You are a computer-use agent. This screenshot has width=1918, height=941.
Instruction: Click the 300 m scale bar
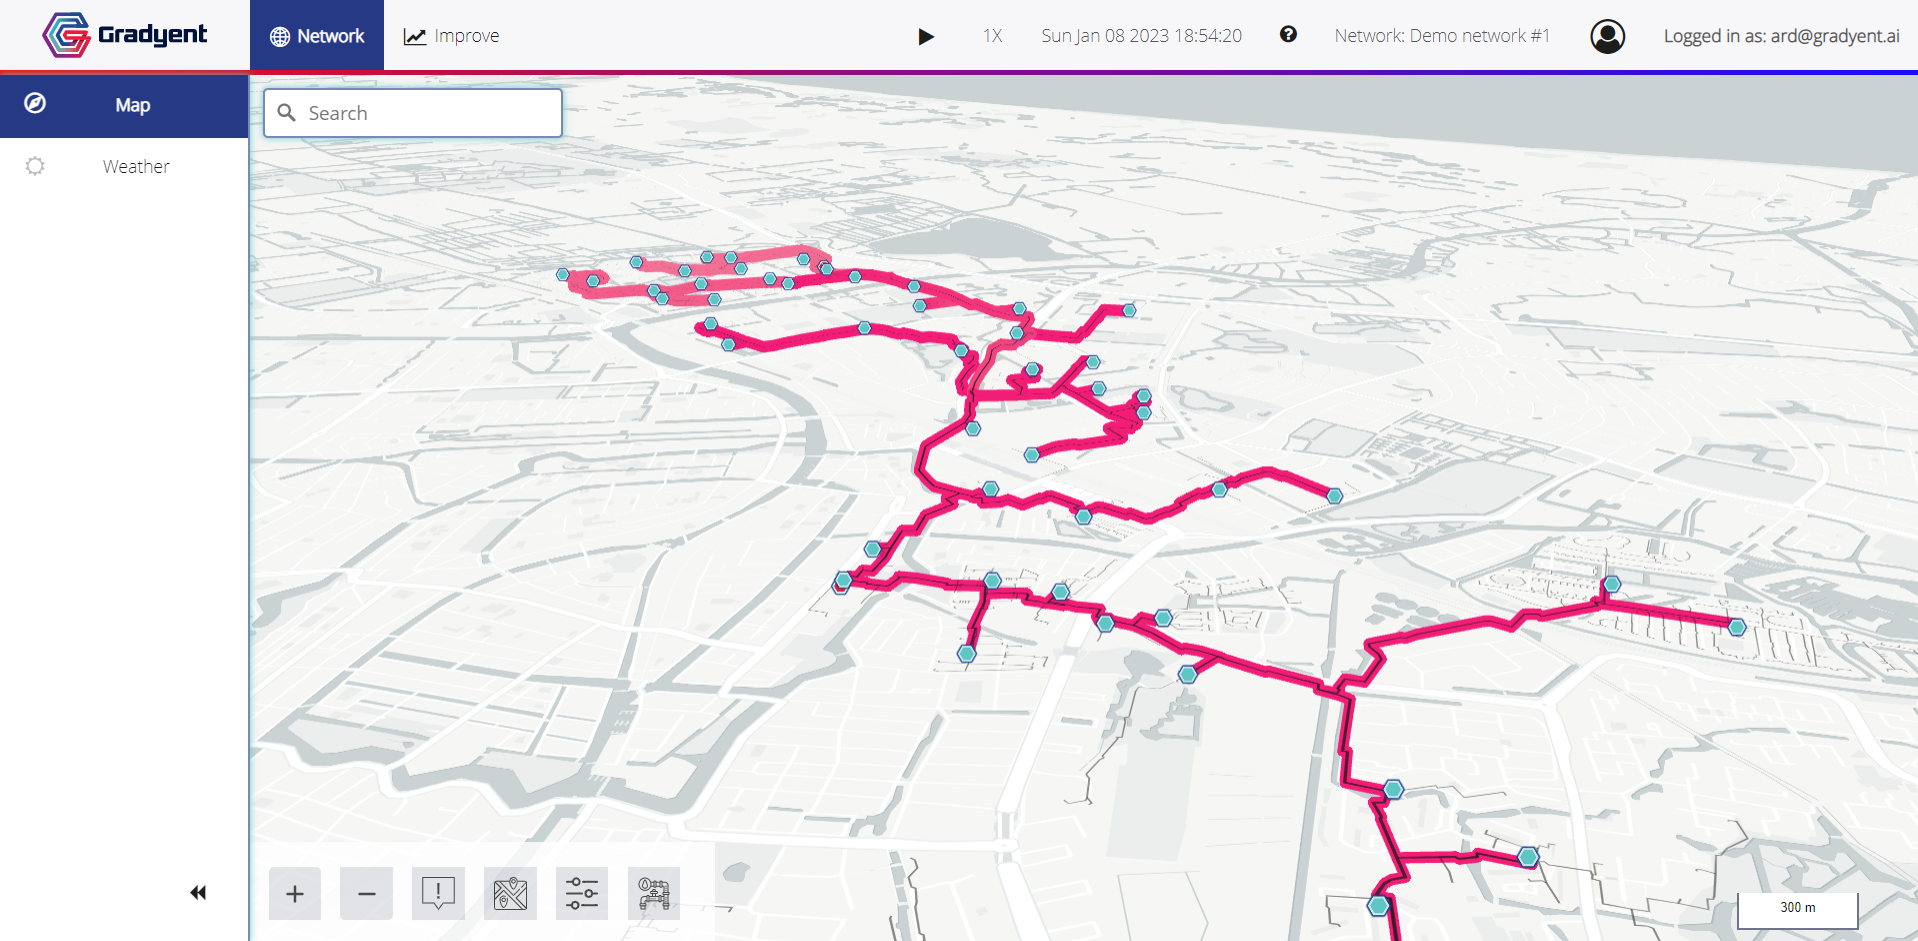[x=1797, y=909]
